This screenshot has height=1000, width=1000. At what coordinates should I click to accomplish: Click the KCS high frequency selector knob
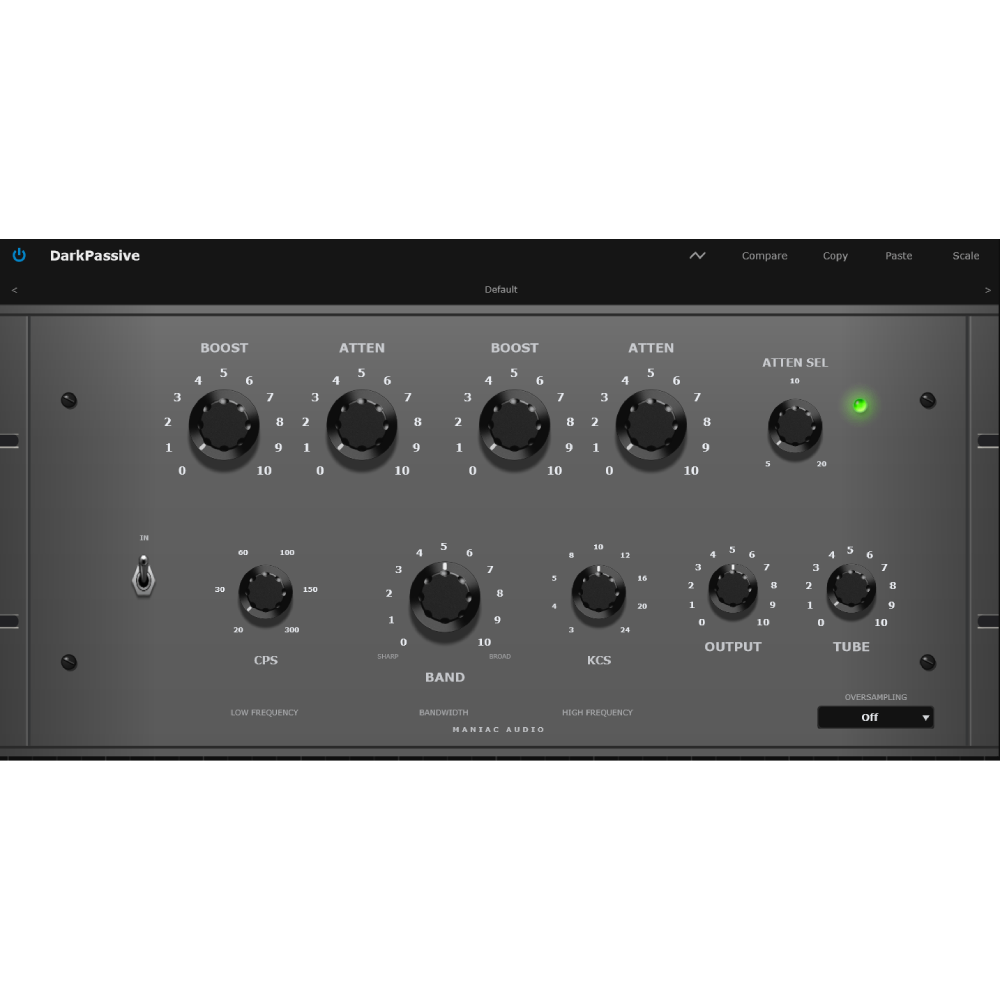tap(598, 592)
